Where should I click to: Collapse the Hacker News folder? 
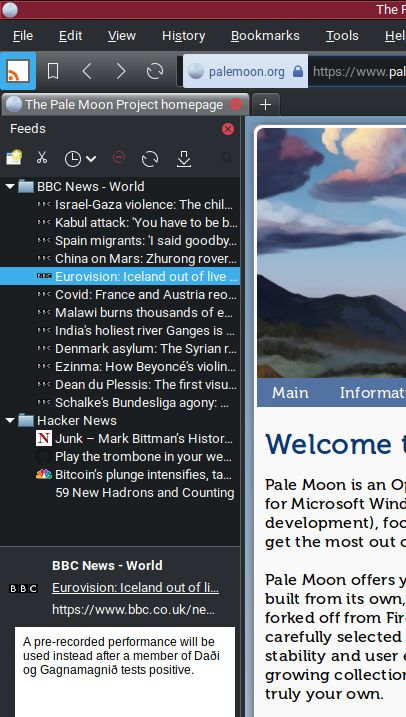[x=10, y=421]
